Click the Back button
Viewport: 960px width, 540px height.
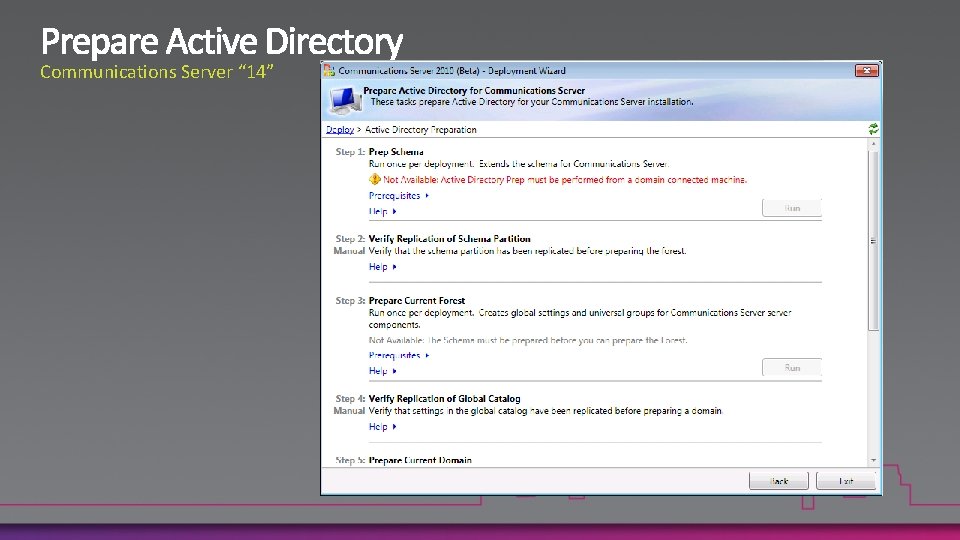pos(779,481)
